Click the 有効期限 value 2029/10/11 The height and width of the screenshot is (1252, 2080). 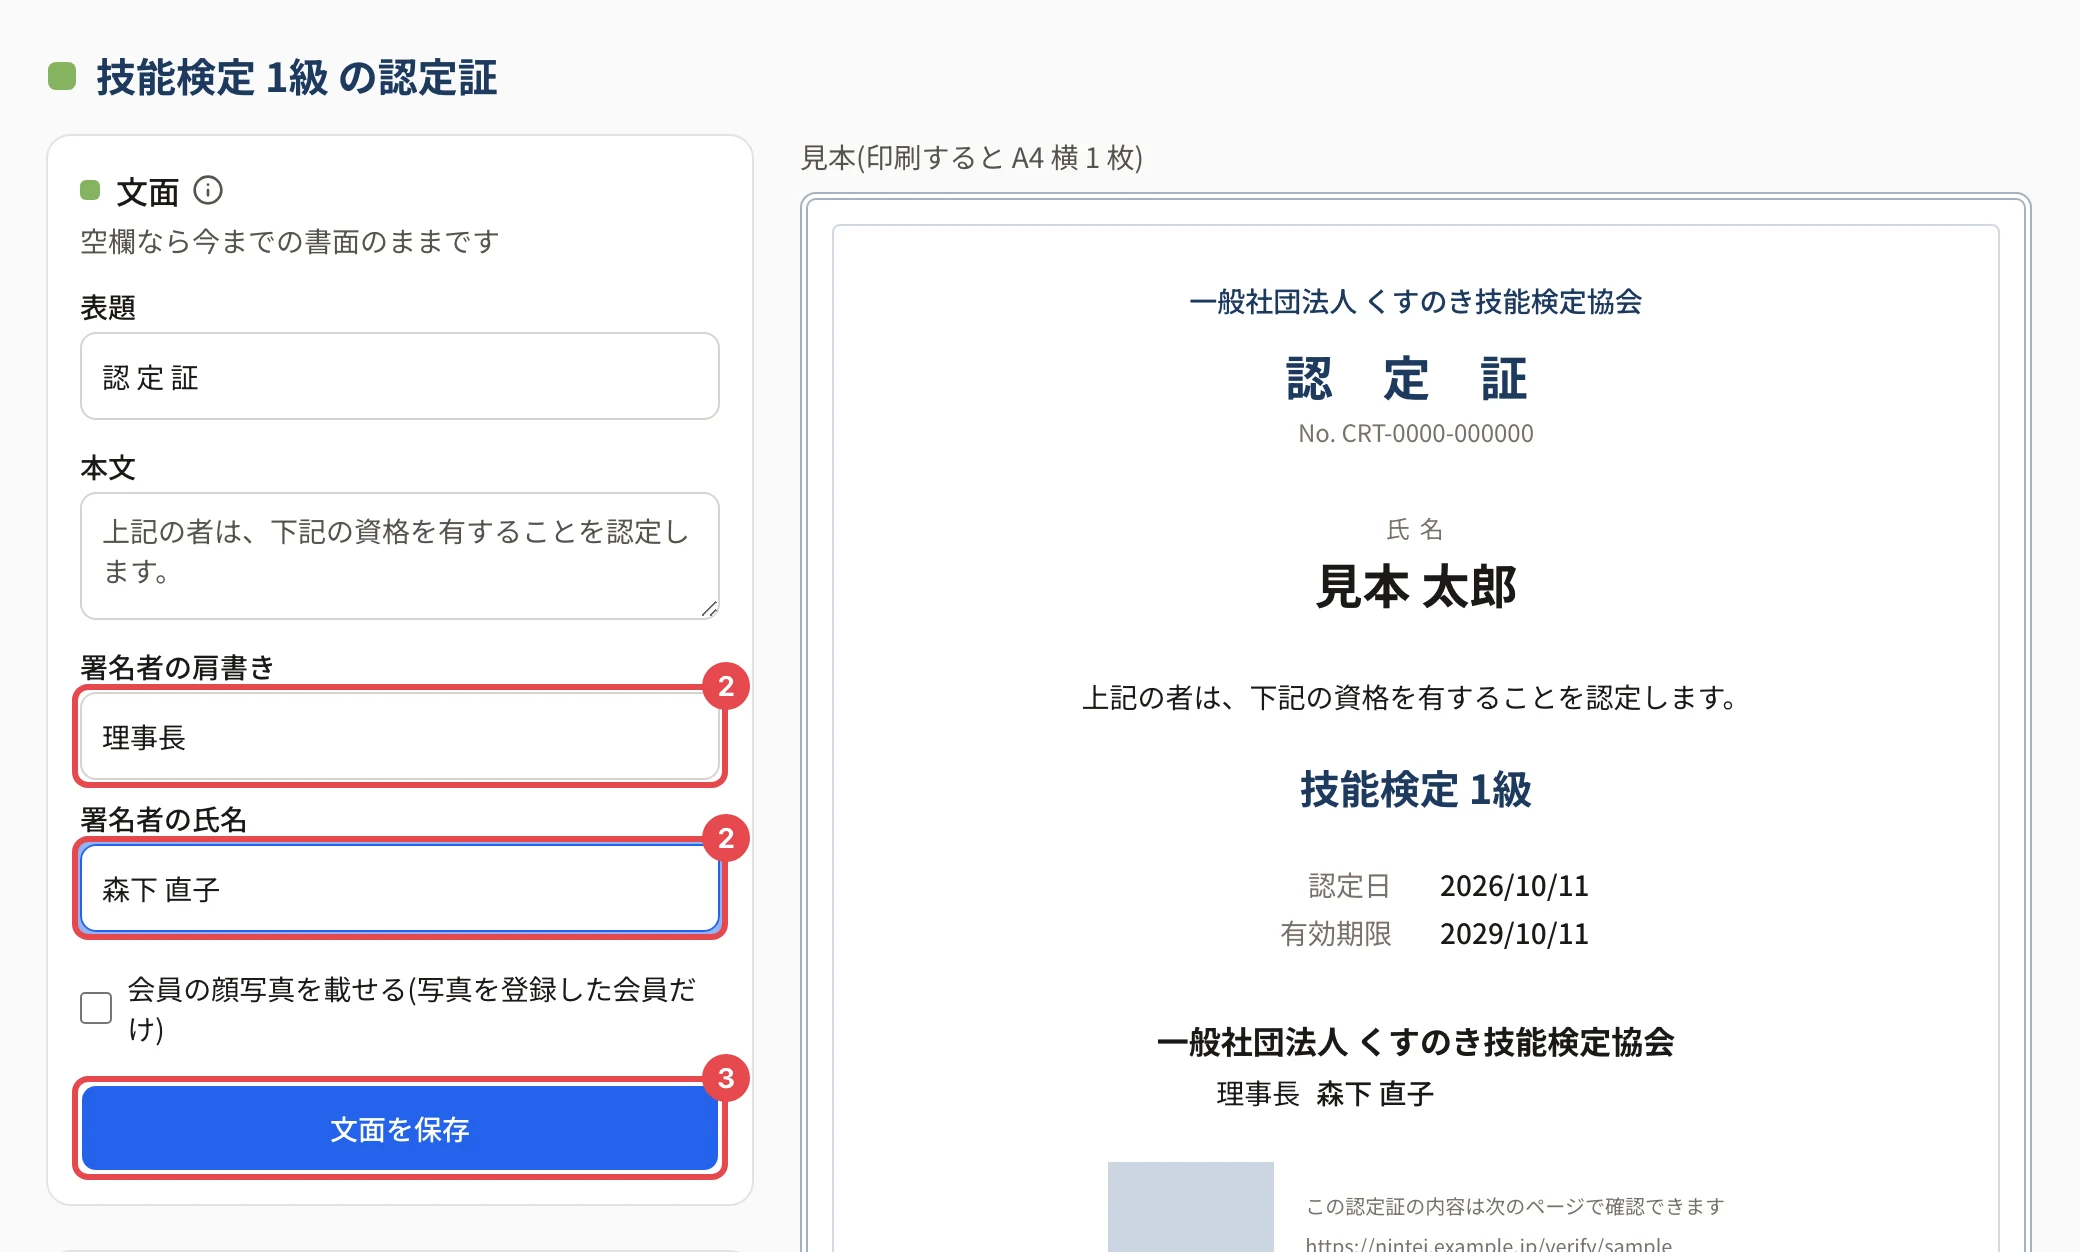tap(1514, 934)
